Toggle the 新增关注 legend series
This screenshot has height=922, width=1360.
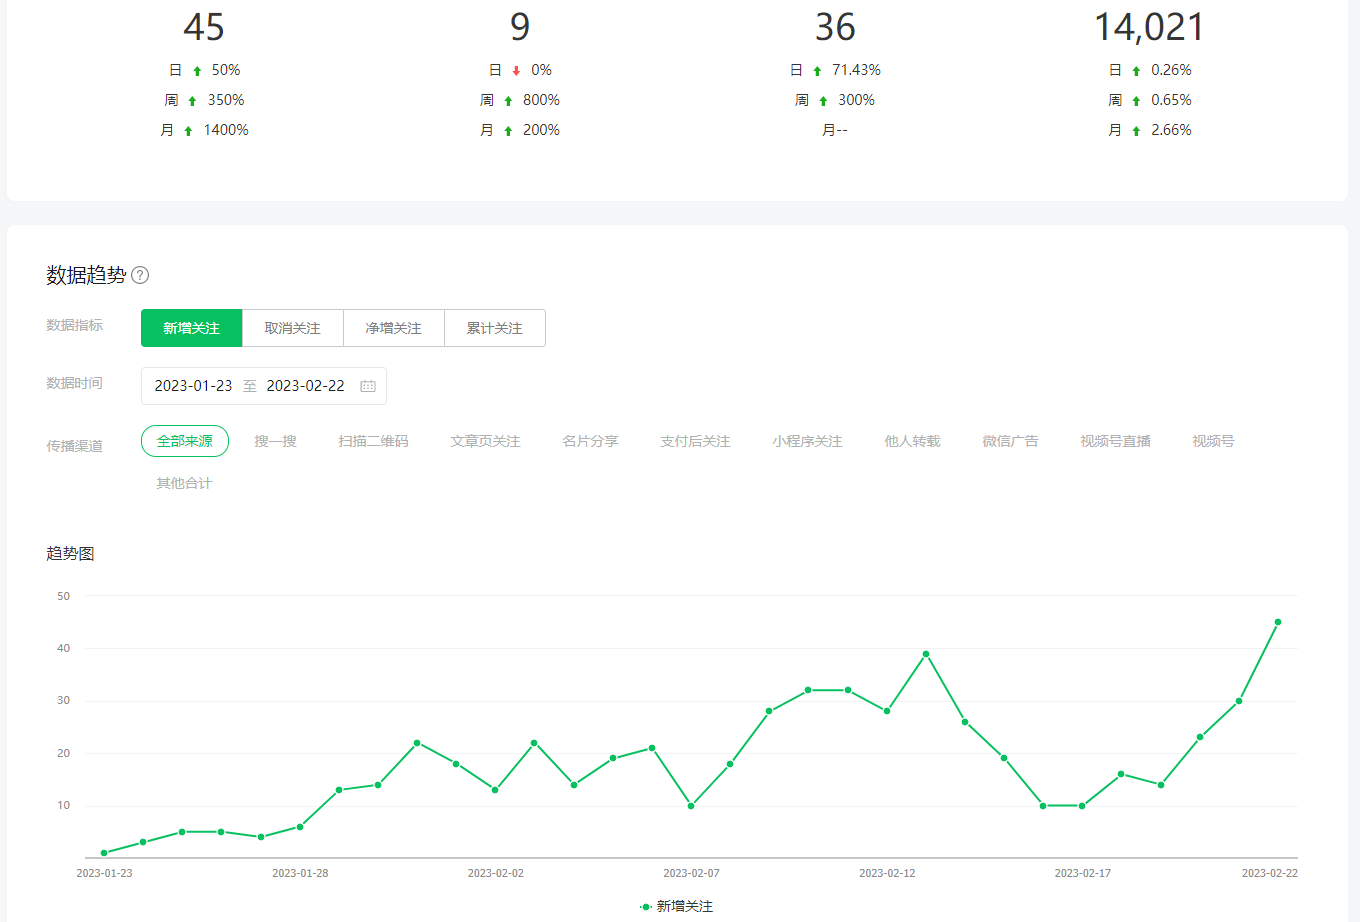(x=677, y=906)
